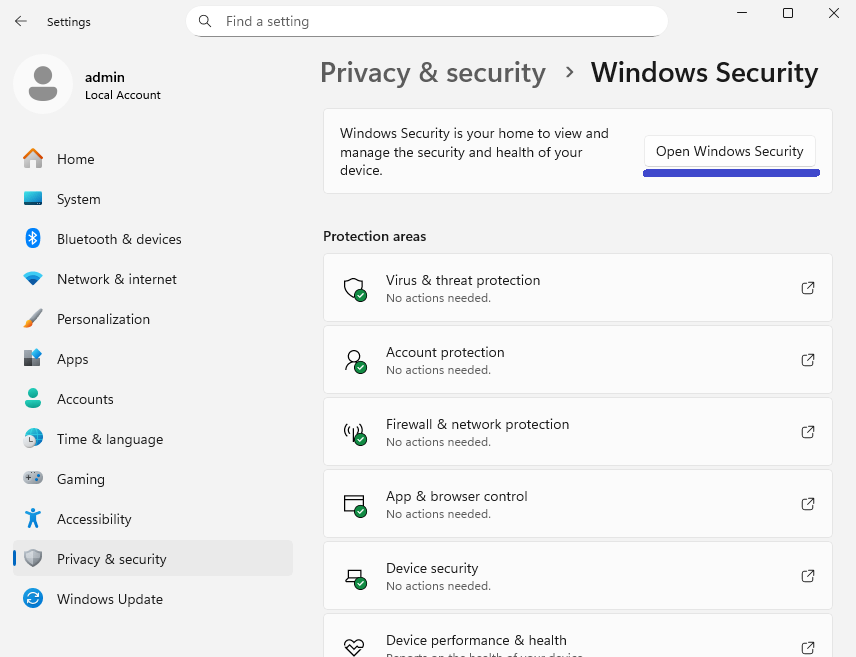The height and width of the screenshot is (657, 856).
Task: Click the Virus & threat protection shield icon
Action: [x=354, y=289]
